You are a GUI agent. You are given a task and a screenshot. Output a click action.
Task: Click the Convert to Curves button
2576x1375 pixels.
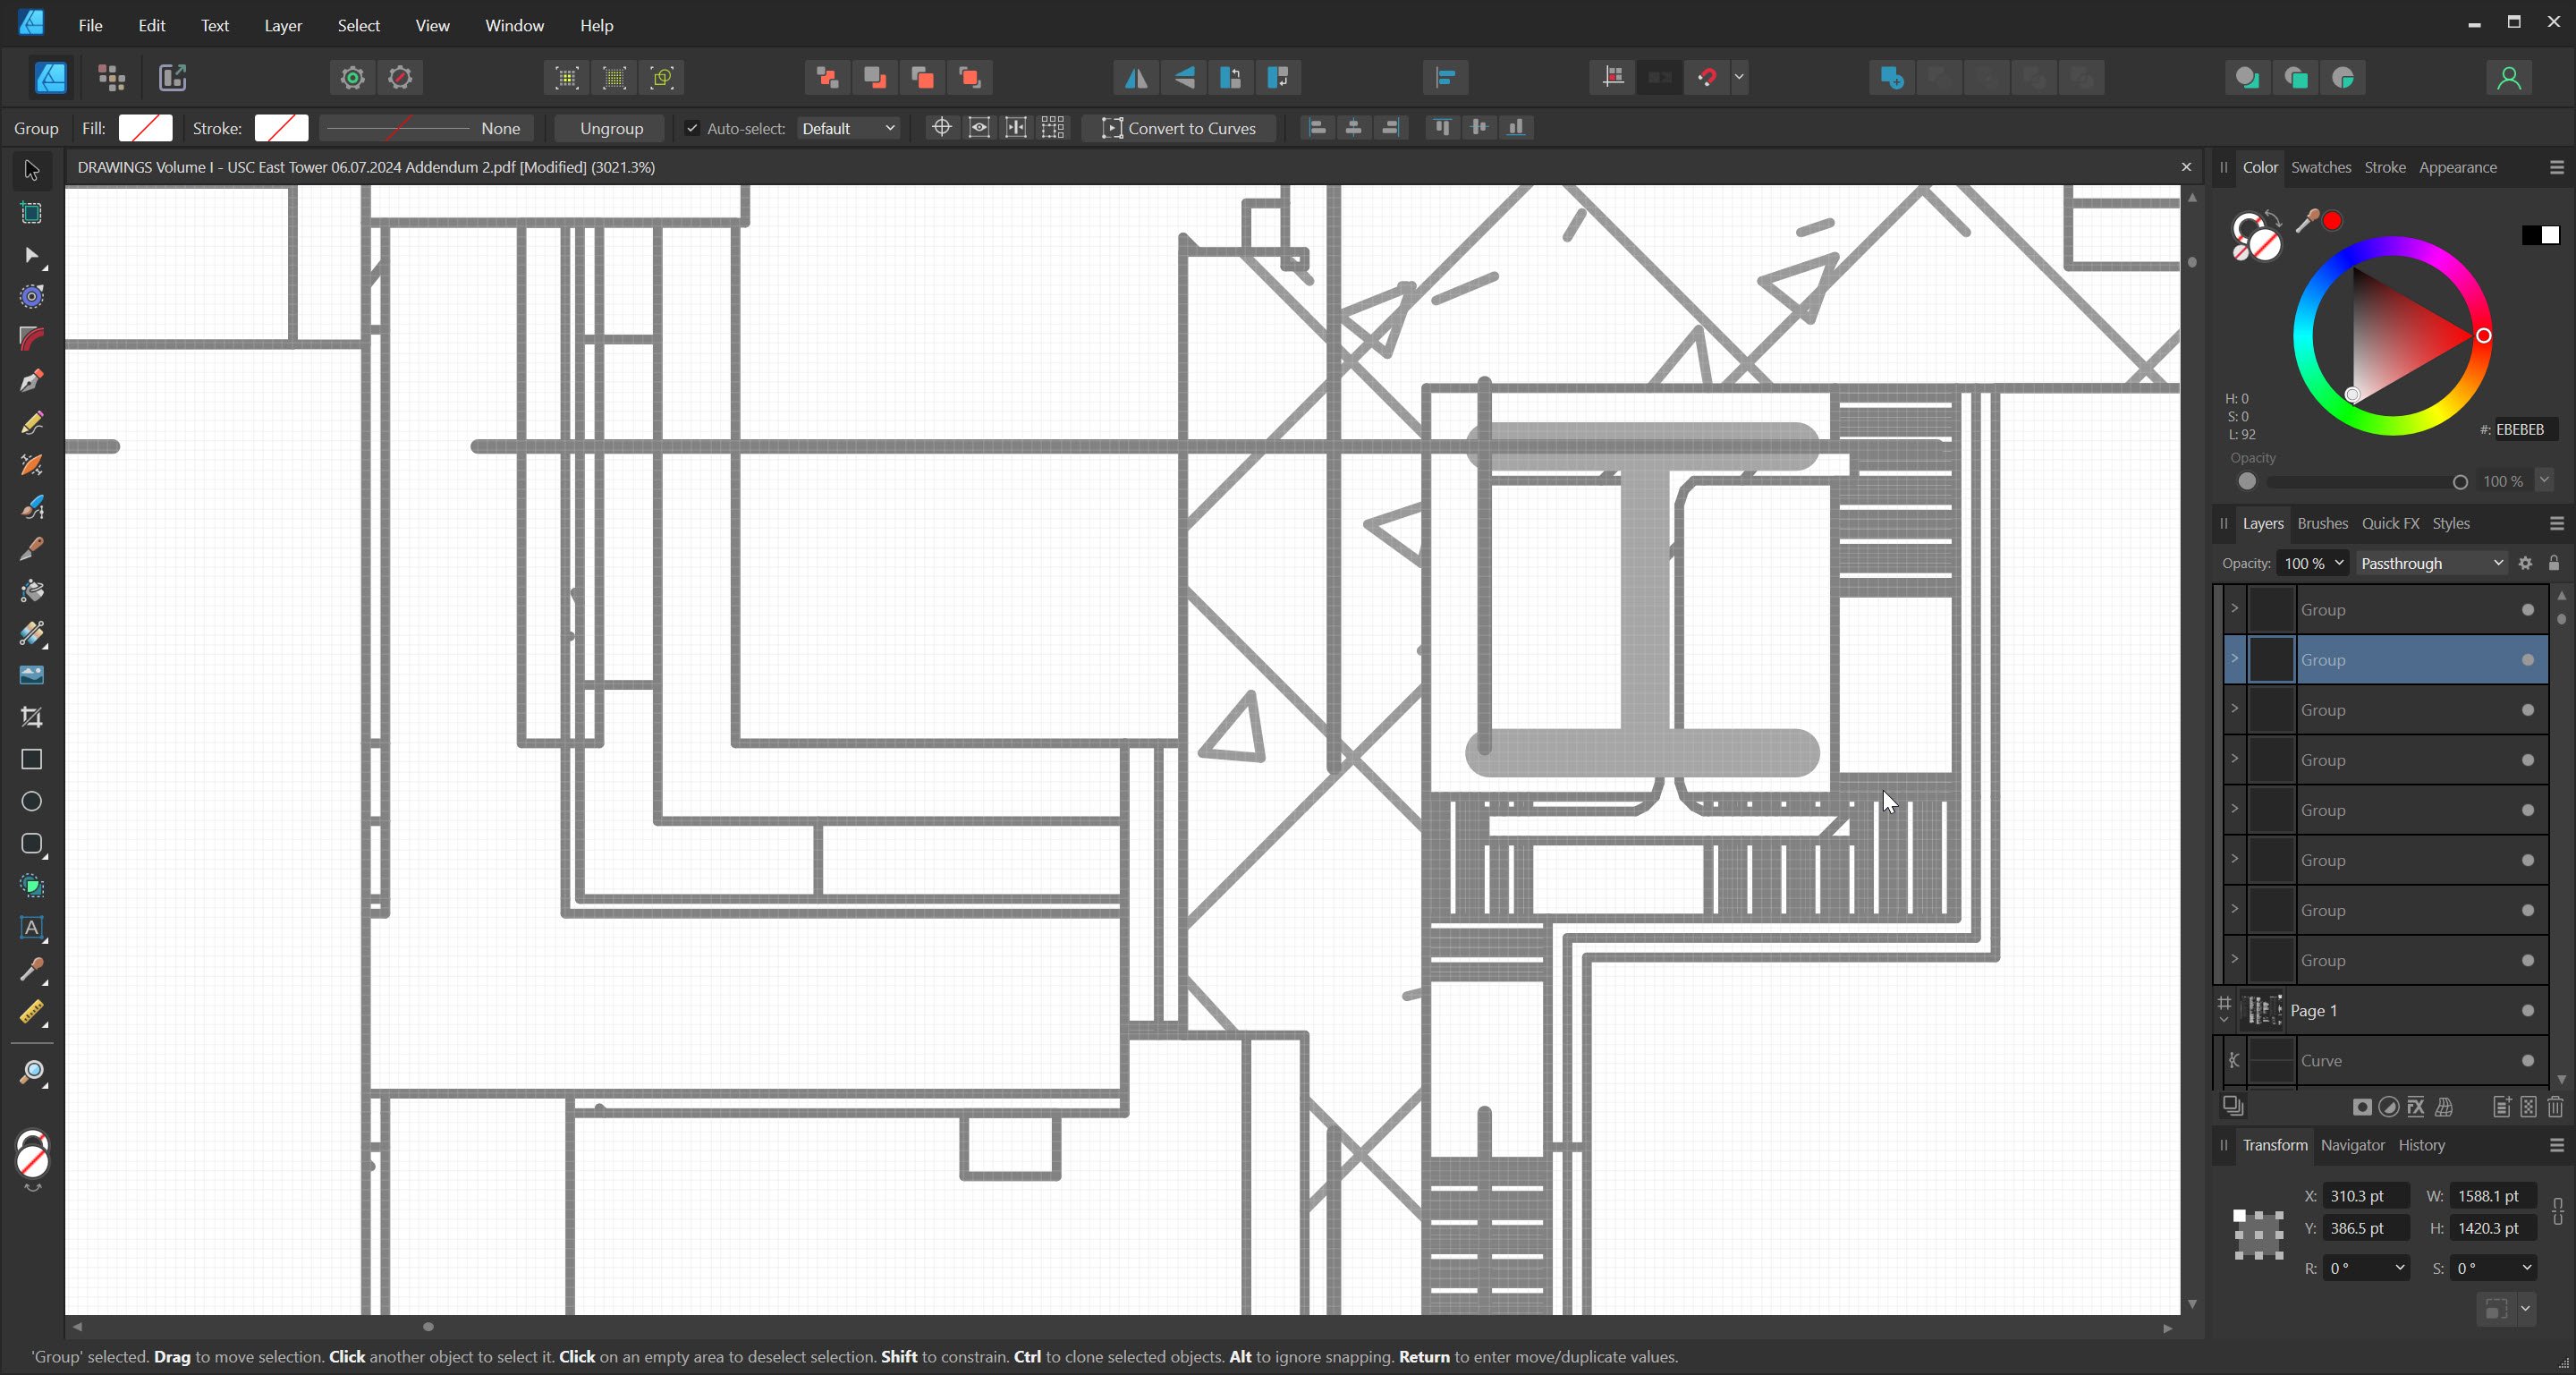(x=1179, y=128)
